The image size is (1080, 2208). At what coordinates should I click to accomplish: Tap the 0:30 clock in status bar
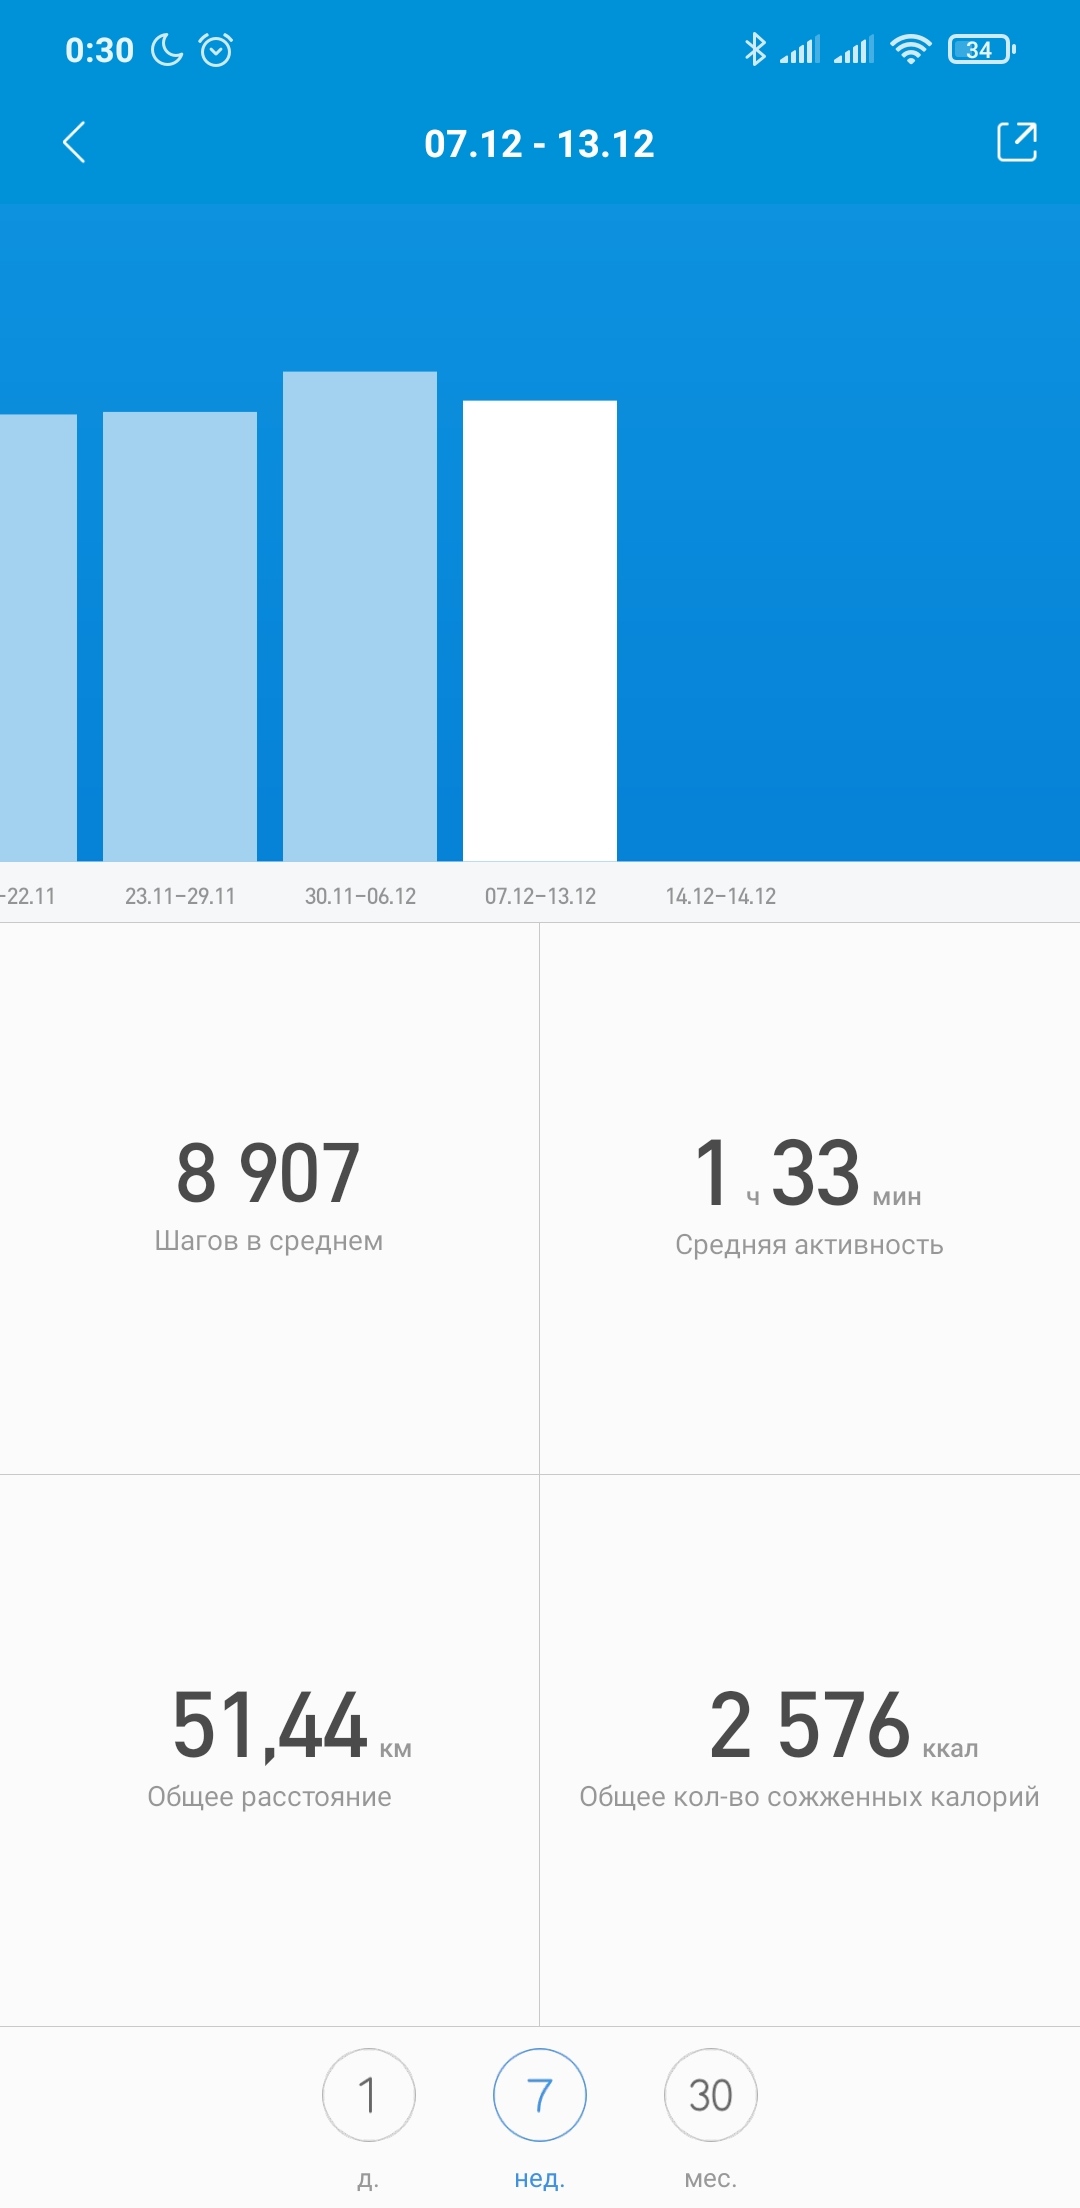99,49
